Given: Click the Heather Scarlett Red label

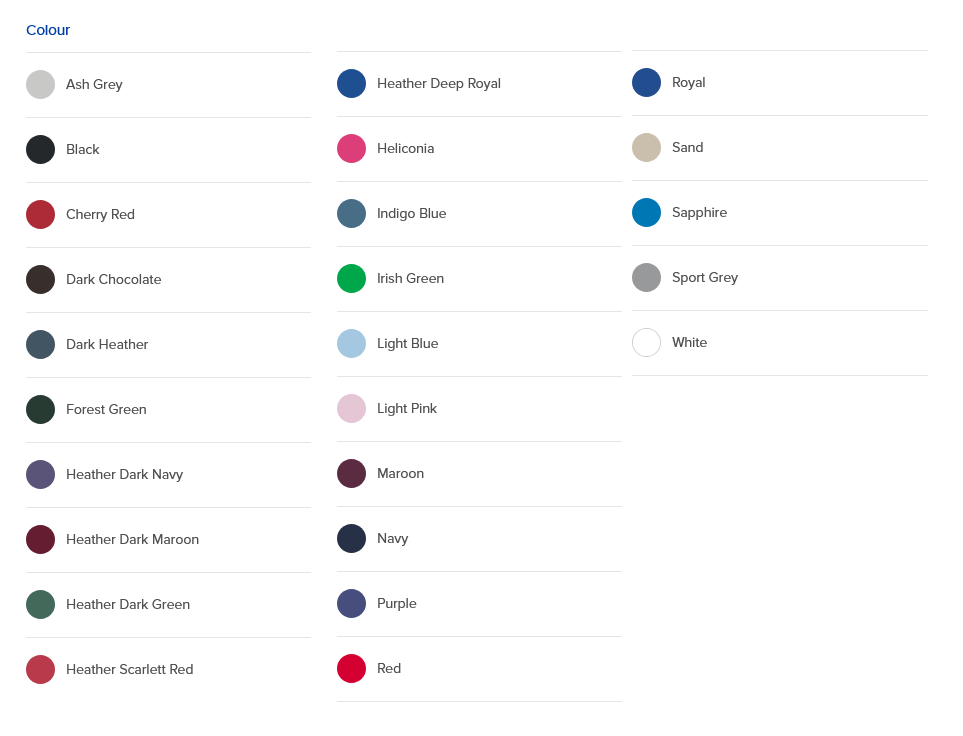Looking at the screenshot, I should (130, 669).
